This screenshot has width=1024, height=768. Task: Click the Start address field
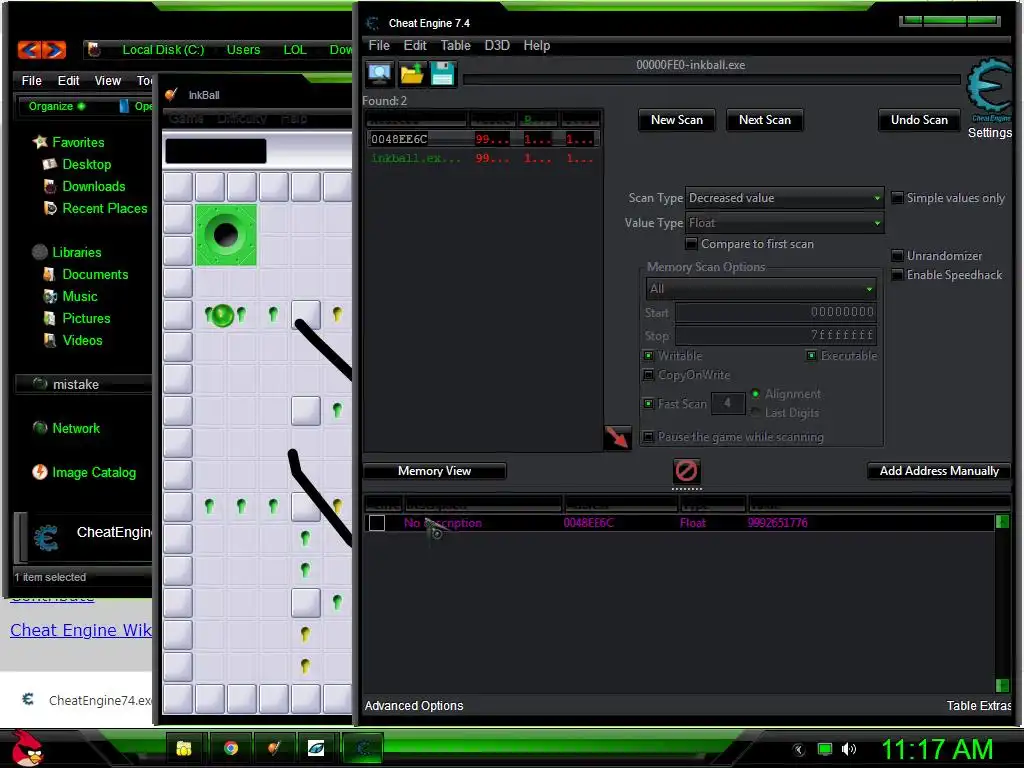[x=775, y=312]
